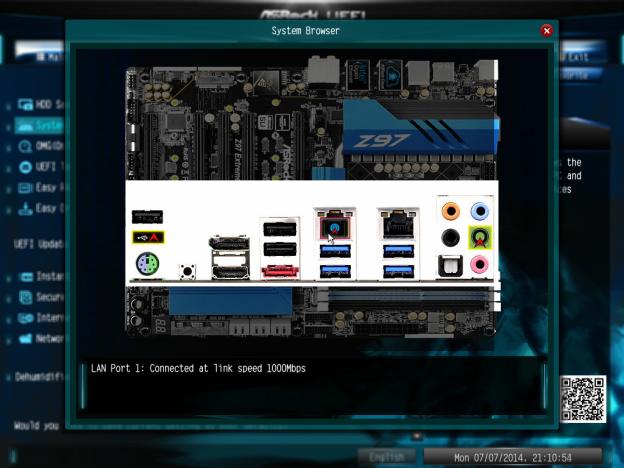Image resolution: width=624 pixels, height=468 pixels.
Task: Select the green line-out audio jack
Action: (x=480, y=238)
